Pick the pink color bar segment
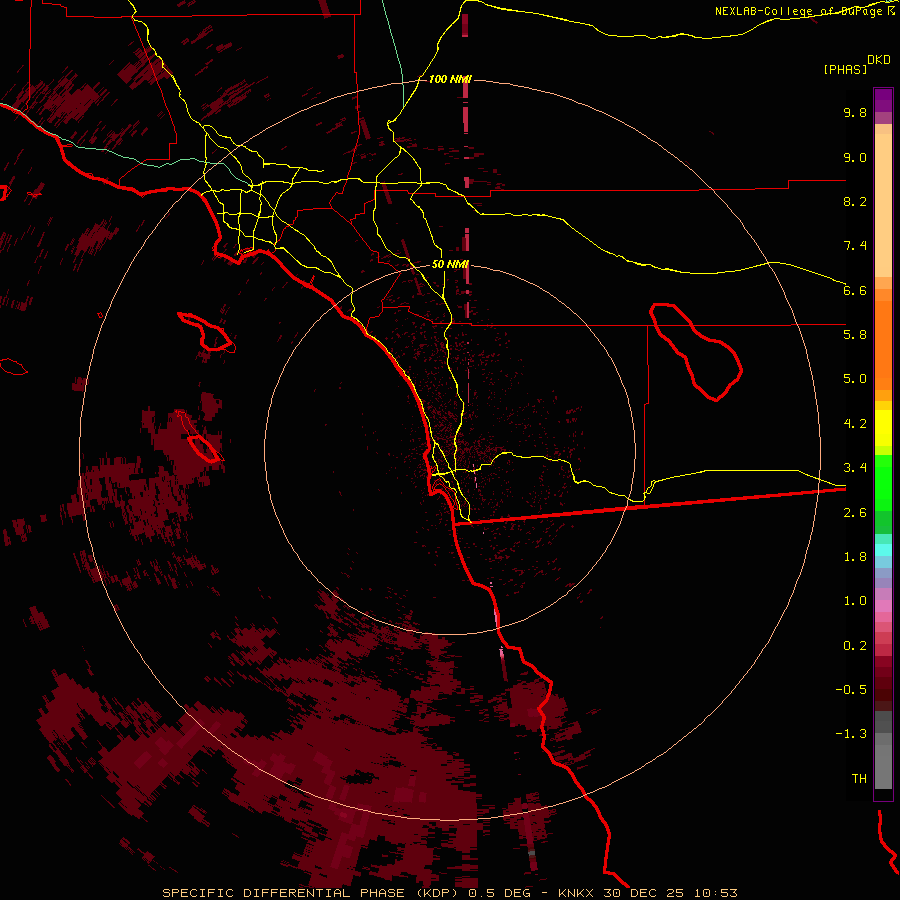This screenshot has height=900, width=900. coord(883,606)
